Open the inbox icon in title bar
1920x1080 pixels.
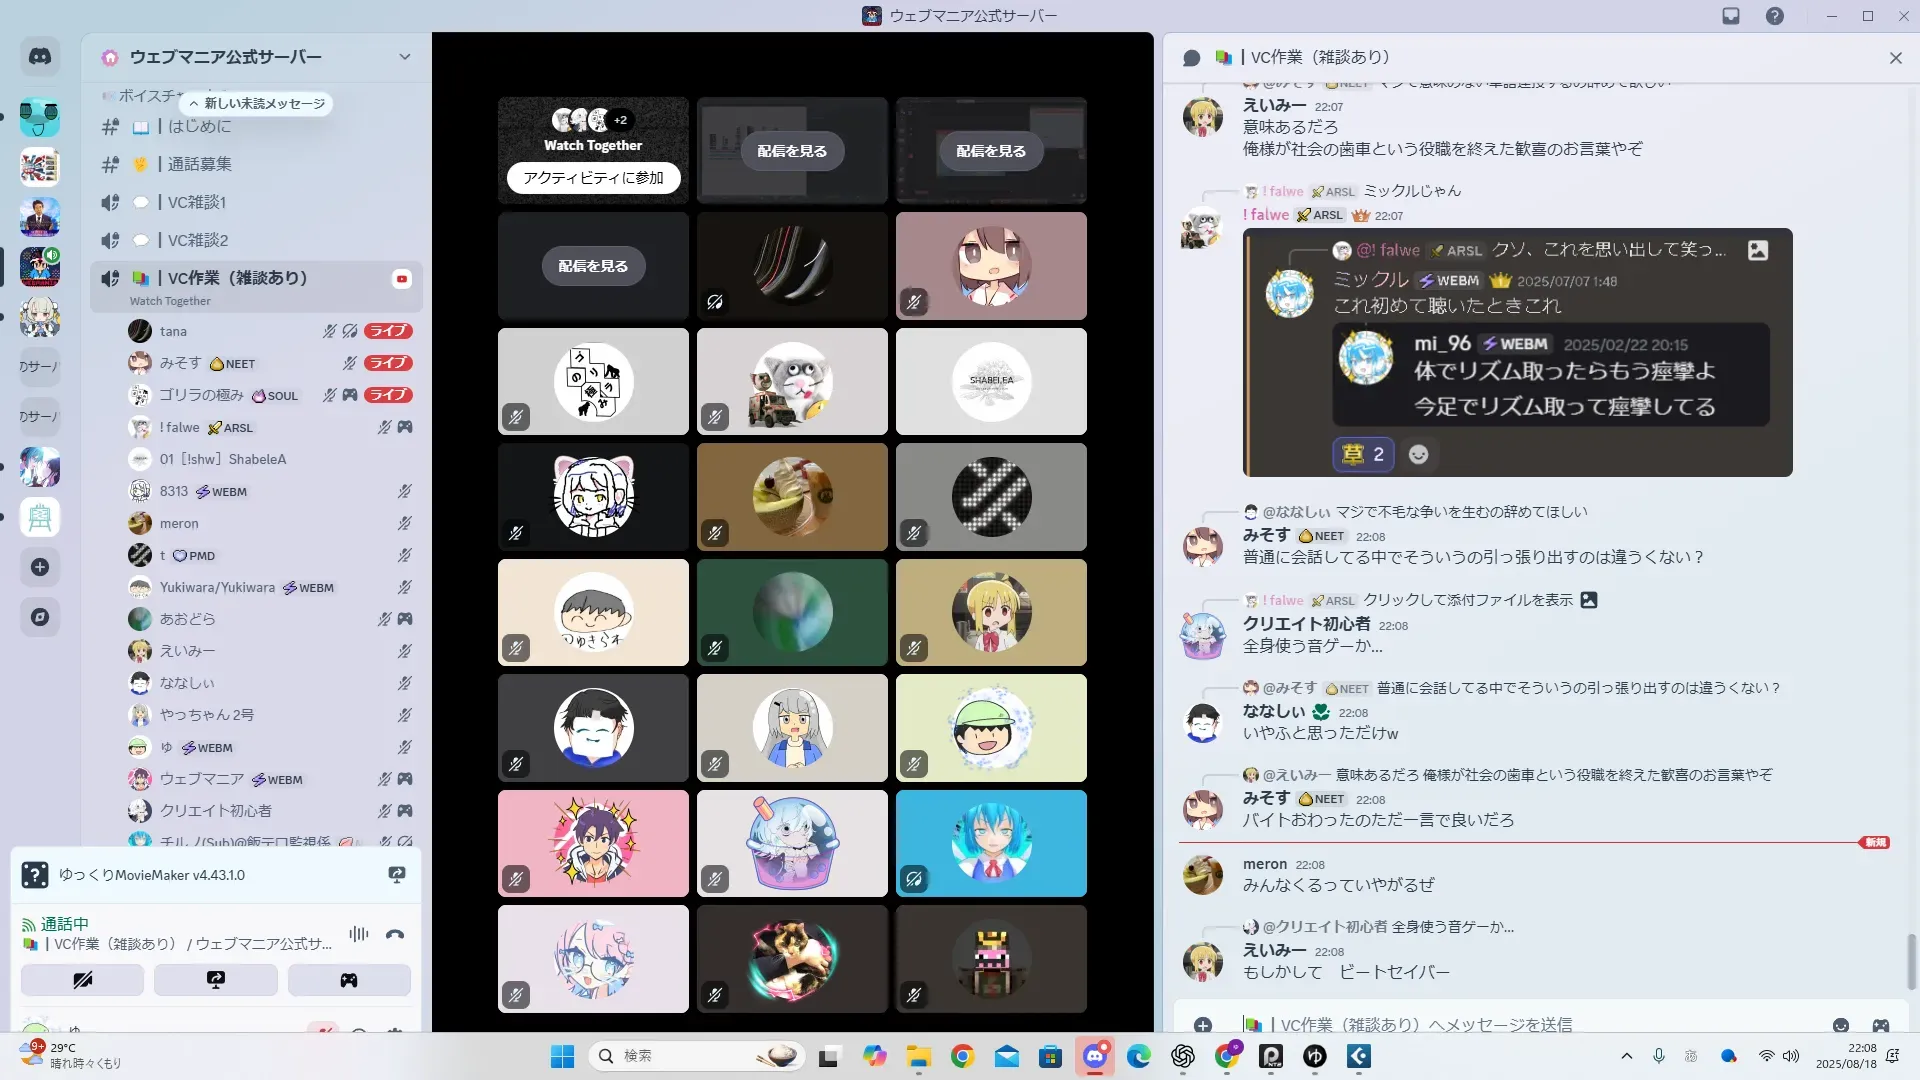1731,16
